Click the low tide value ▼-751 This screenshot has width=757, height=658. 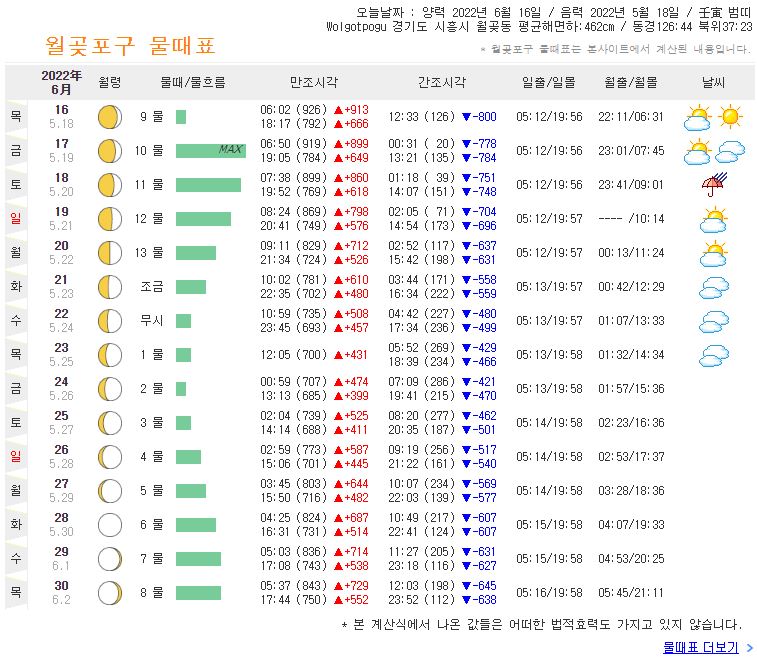coord(479,178)
